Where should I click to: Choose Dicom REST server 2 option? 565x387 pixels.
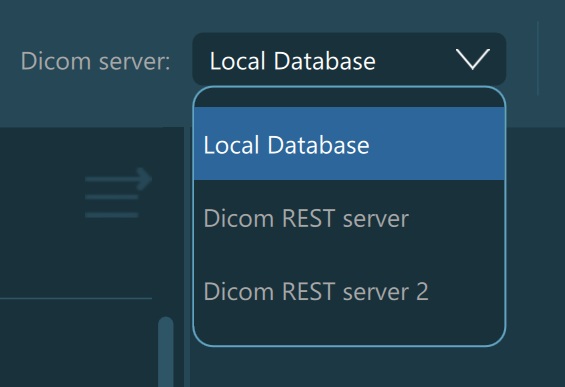pos(349,291)
